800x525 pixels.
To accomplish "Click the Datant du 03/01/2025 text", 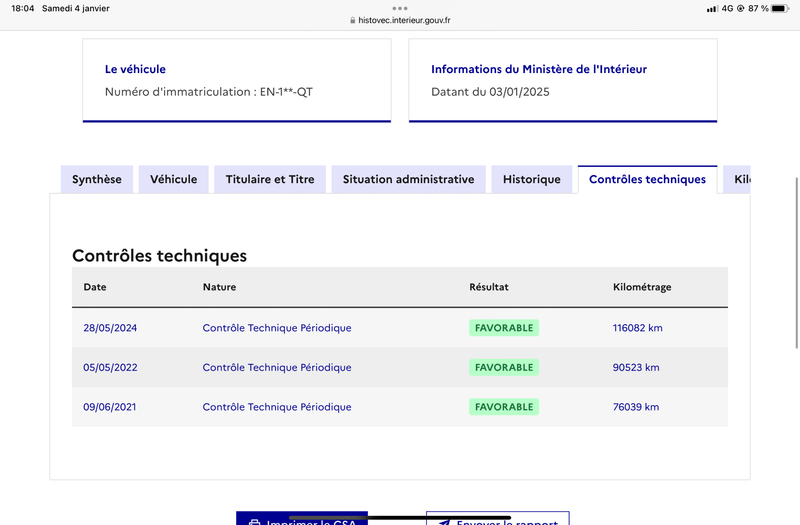I will (x=490, y=92).
